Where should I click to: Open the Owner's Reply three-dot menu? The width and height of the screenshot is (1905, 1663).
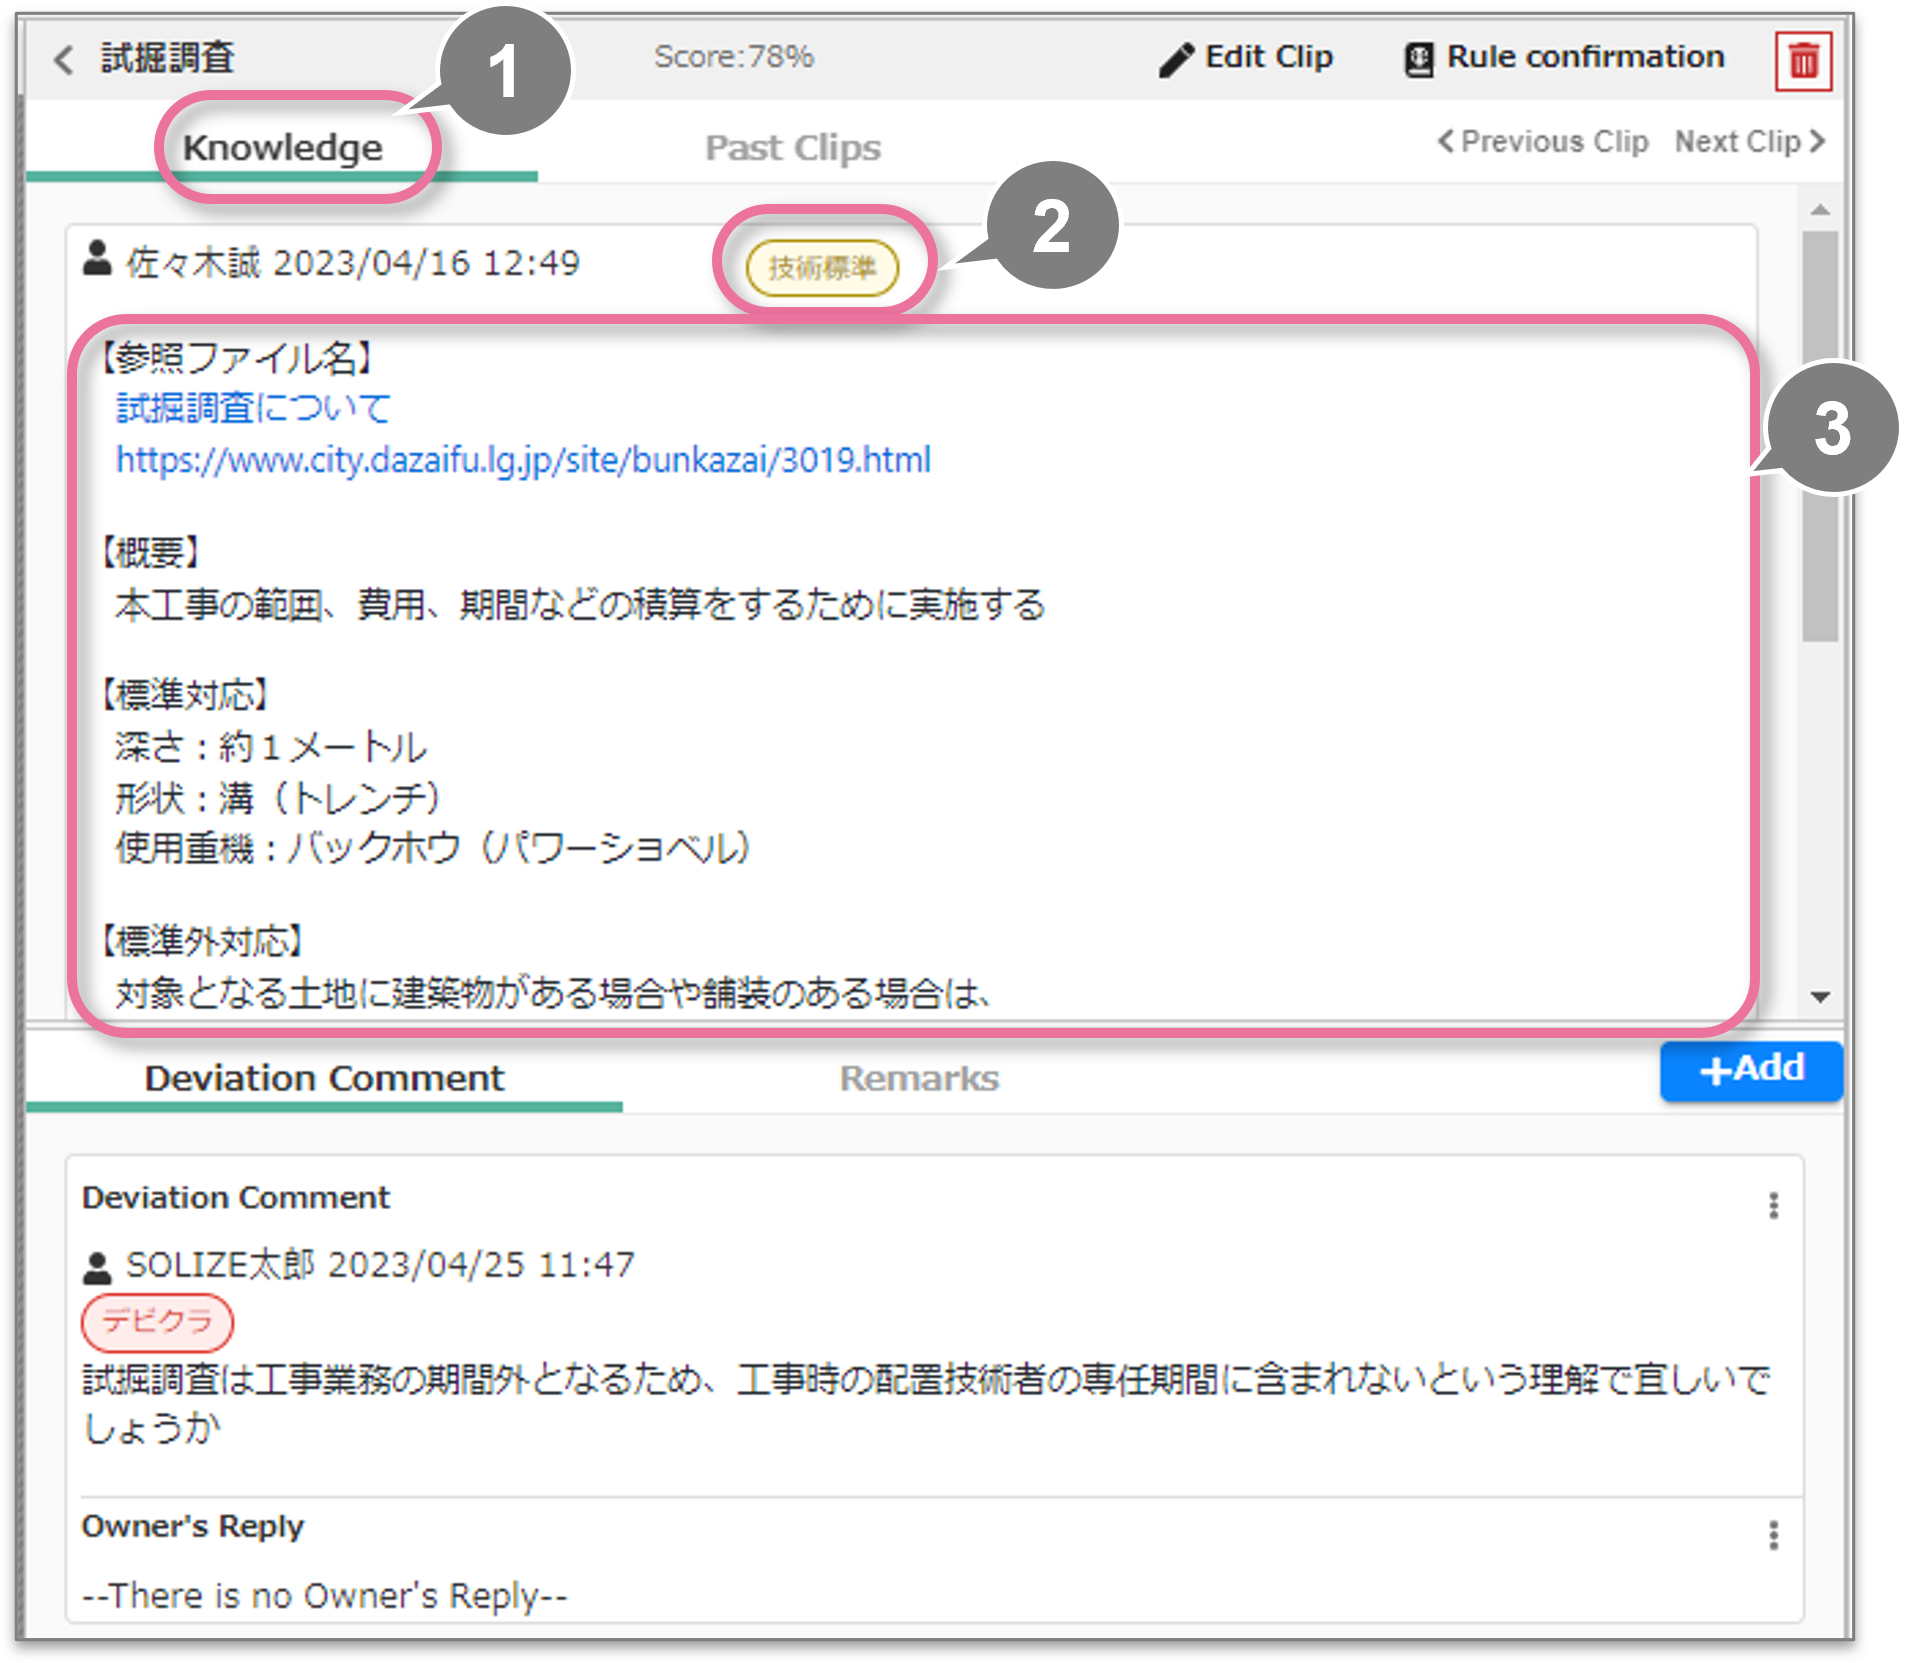pos(1773,1534)
